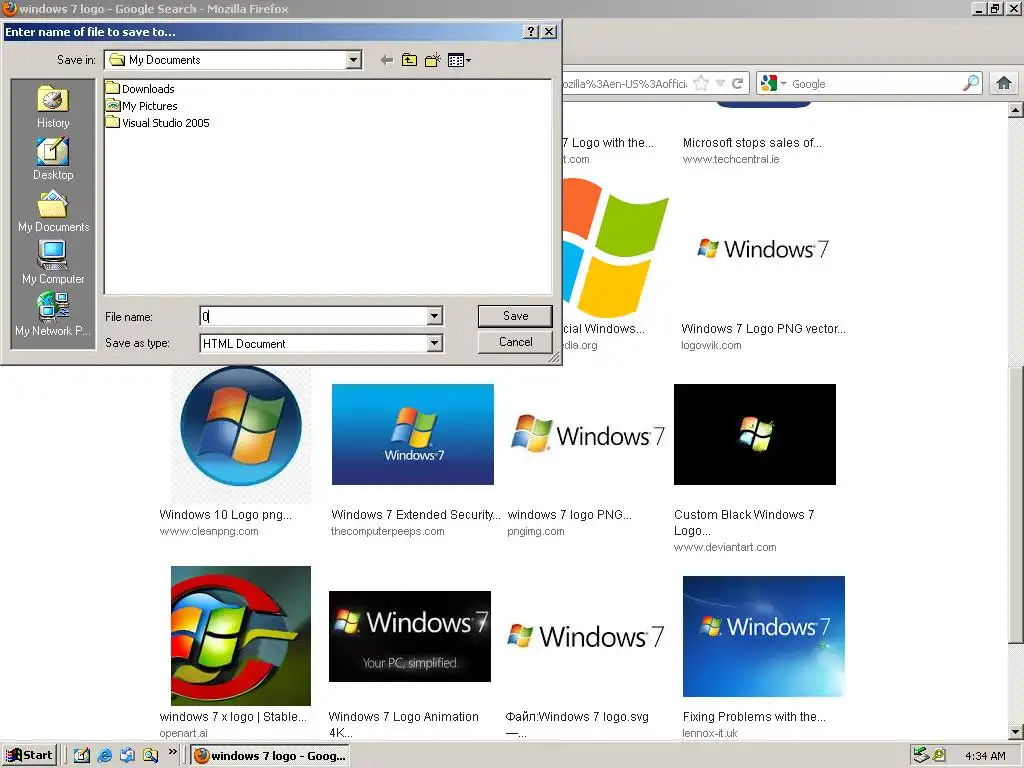The image size is (1024, 768).
Task: Click the Show Desktop quick launch icon
Action: [82, 755]
